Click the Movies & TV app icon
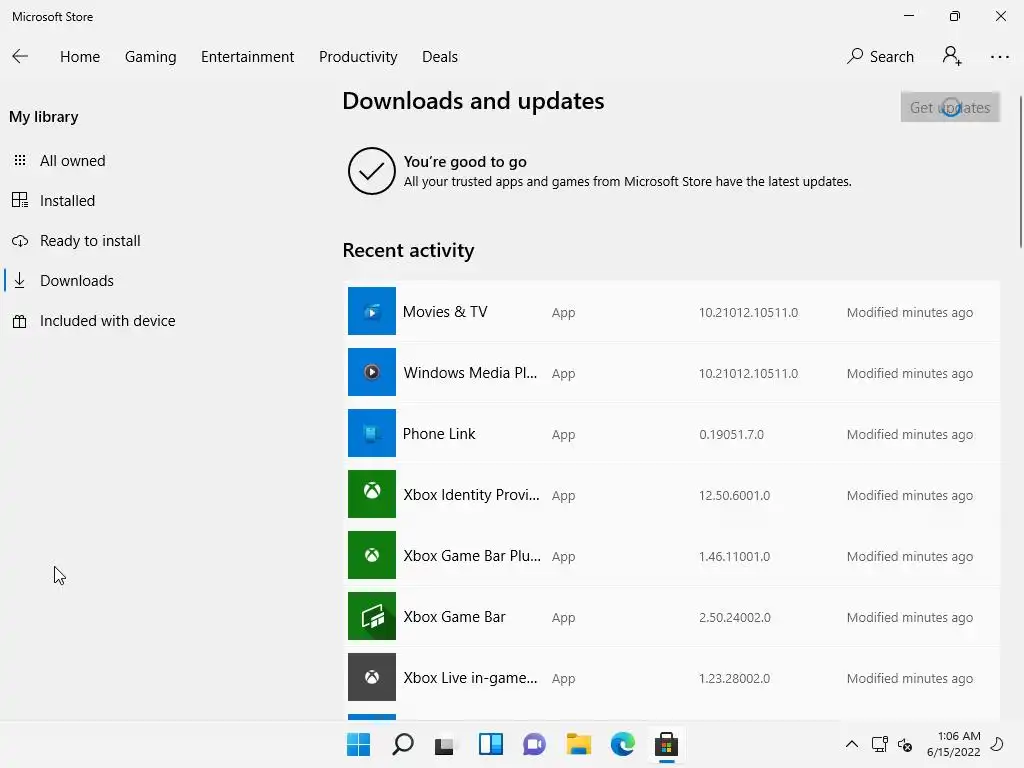This screenshot has width=1024, height=768. (x=372, y=311)
